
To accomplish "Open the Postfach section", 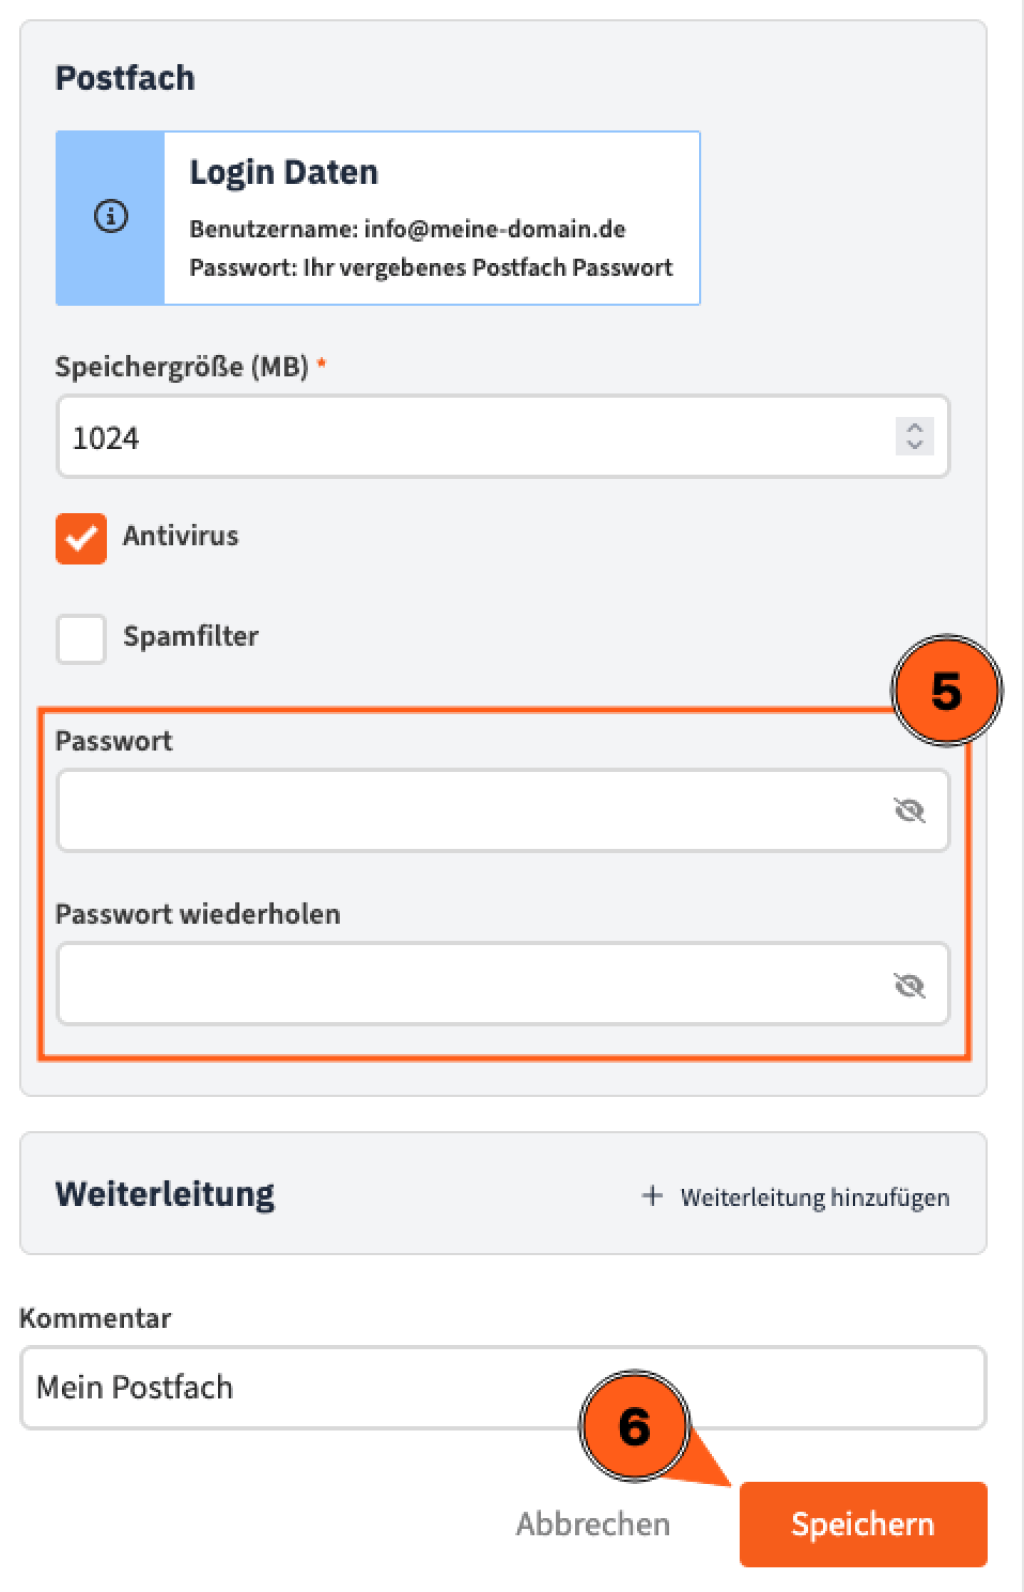I will coord(125,77).
